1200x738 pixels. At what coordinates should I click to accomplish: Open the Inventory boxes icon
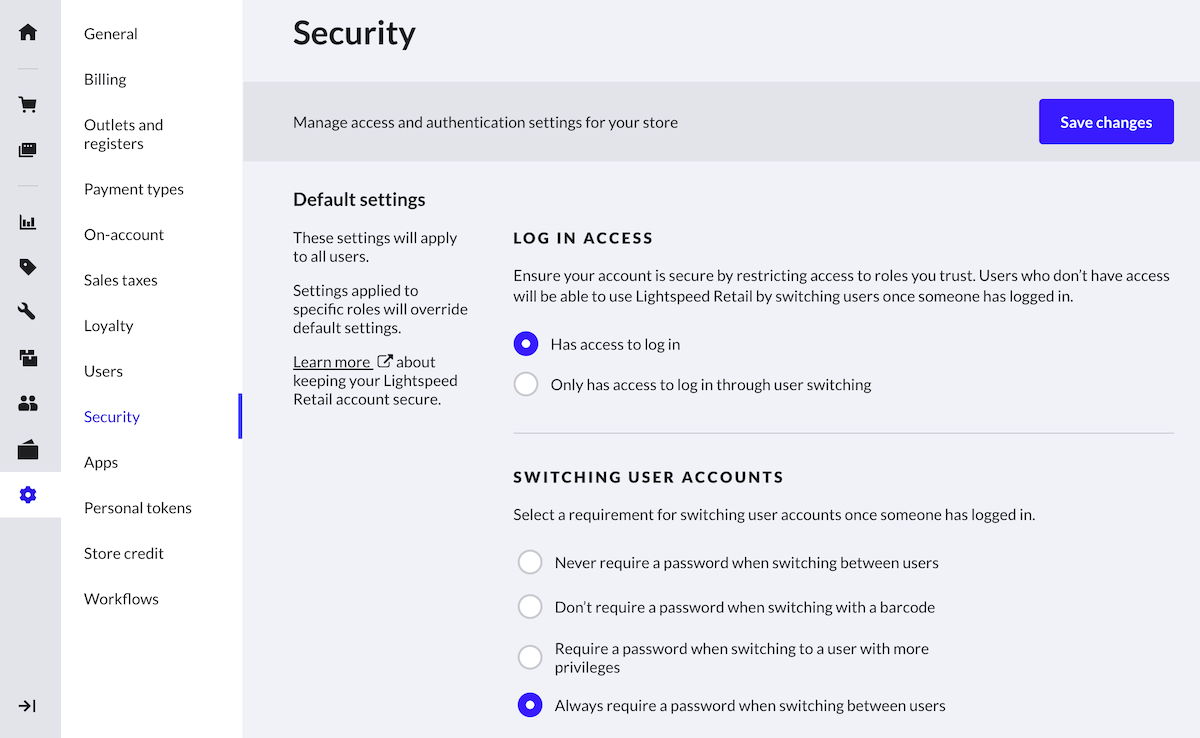[x=28, y=357]
